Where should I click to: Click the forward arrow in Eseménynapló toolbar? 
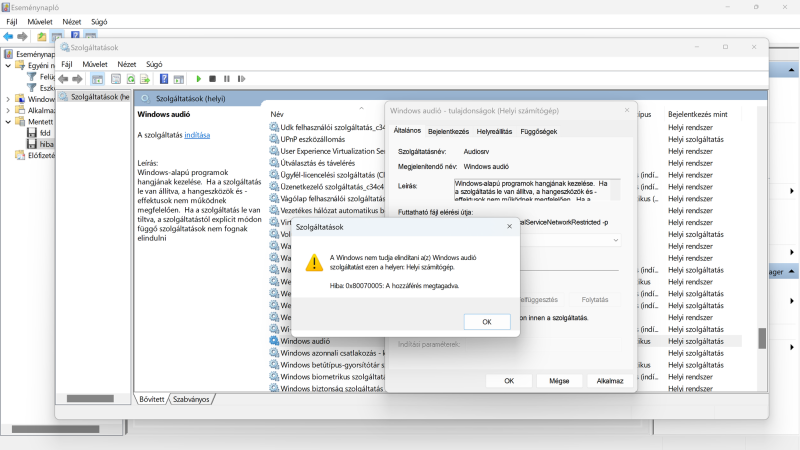(22, 36)
